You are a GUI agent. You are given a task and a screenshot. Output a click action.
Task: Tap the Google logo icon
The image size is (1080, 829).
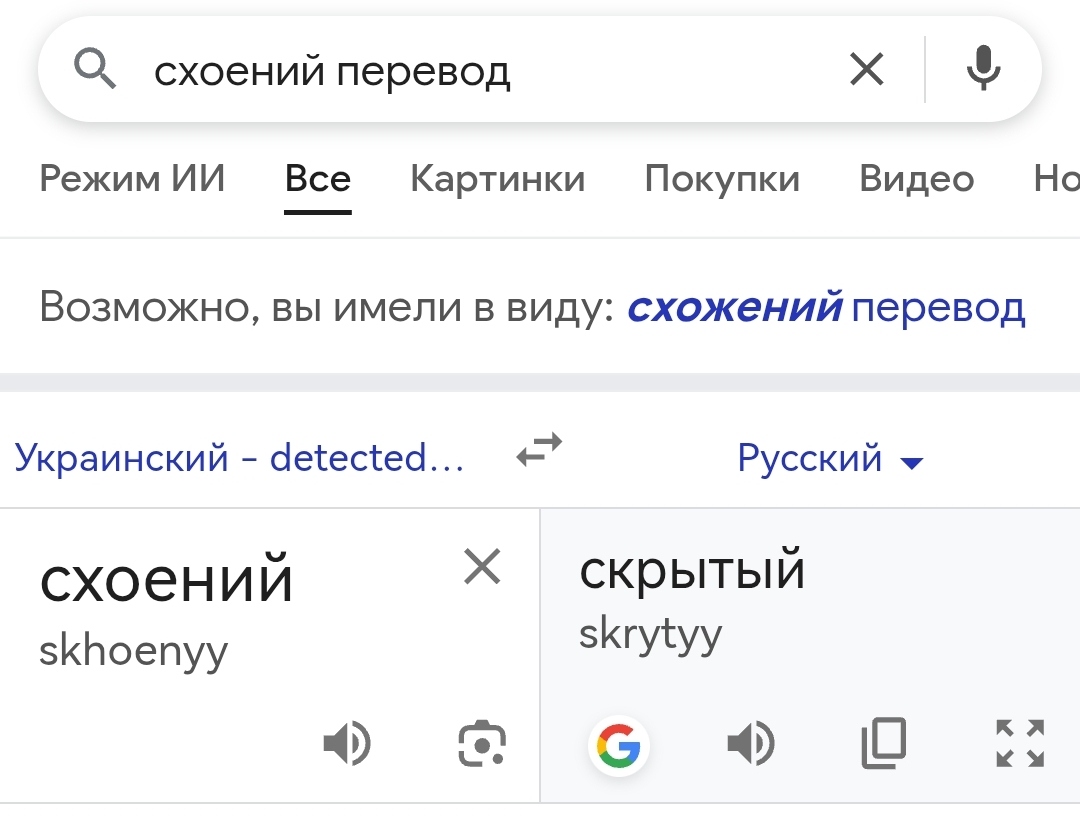[619, 746]
